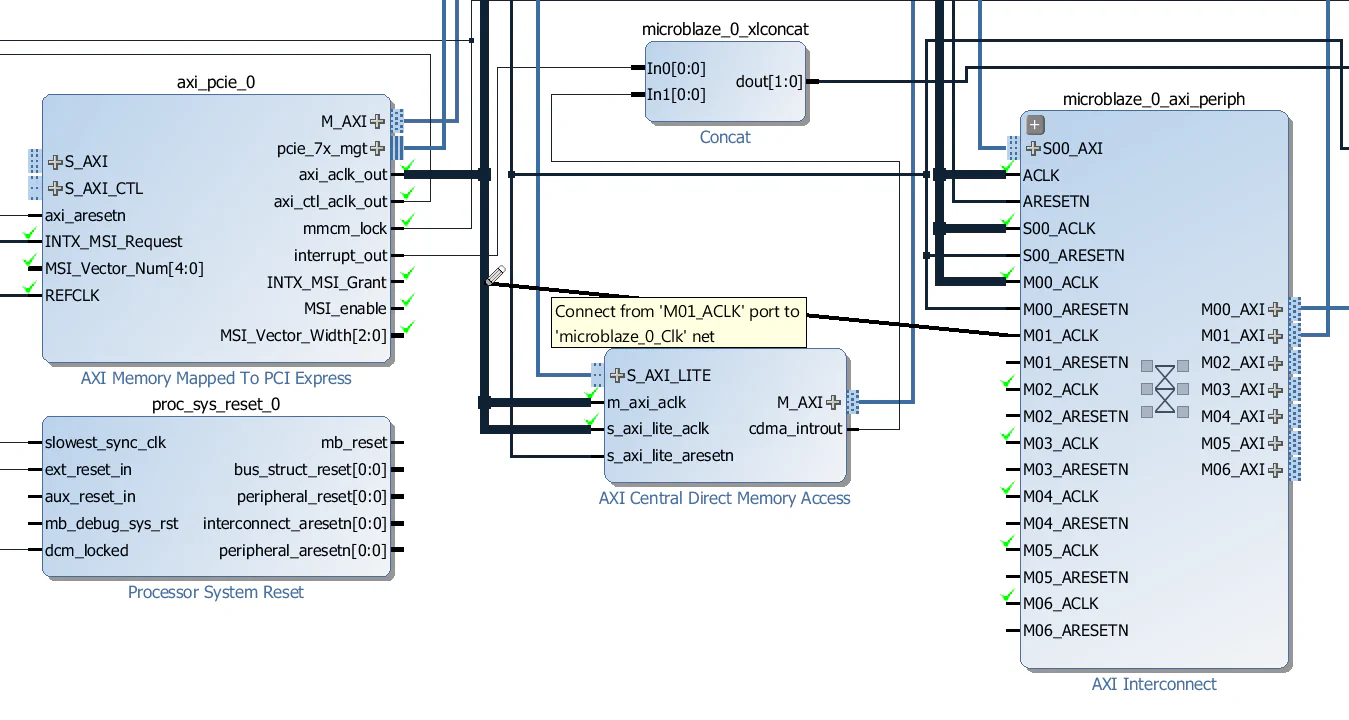
Task: Expand the M01_AXI interface pin
Action: pos(1274,335)
